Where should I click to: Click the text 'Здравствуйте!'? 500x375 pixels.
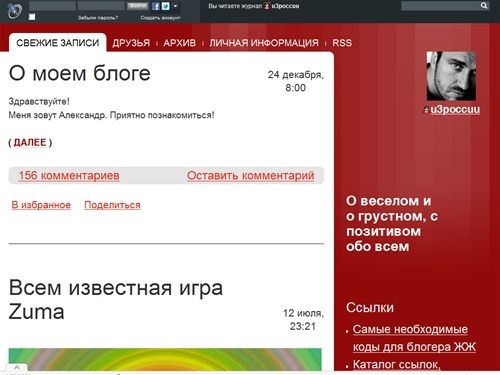[39, 101]
